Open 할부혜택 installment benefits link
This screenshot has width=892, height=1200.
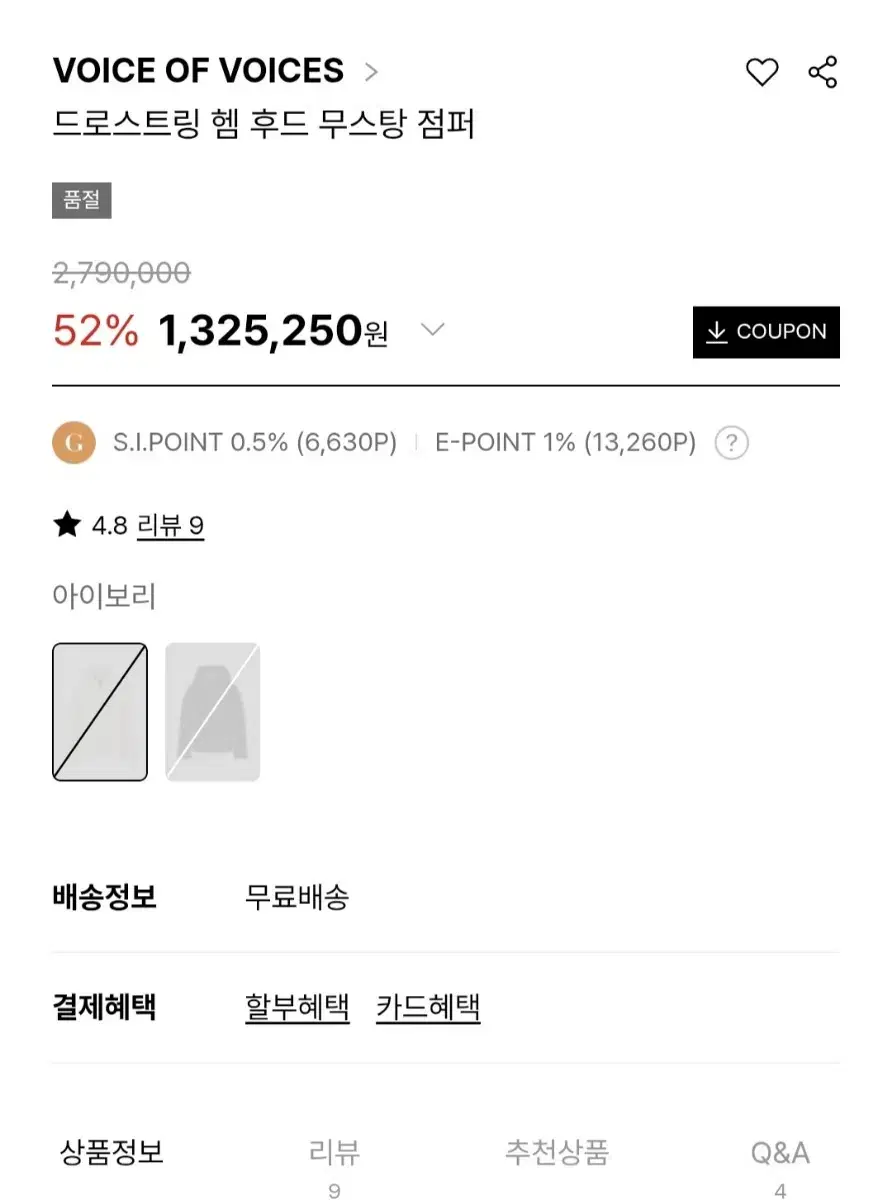(x=297, y=1006)
